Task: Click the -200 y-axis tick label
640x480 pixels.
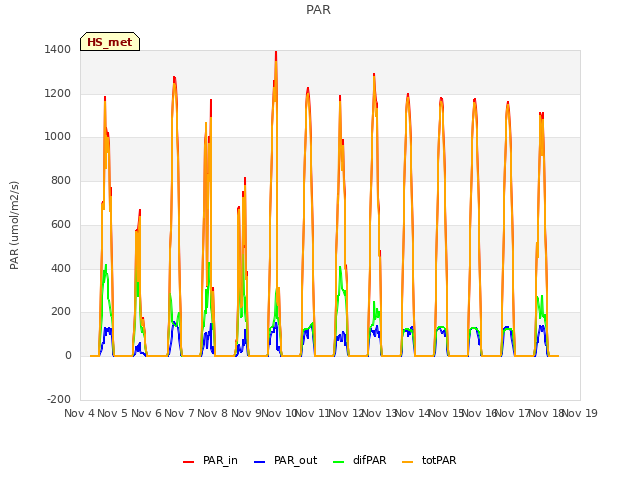Action: coord(59,399)
